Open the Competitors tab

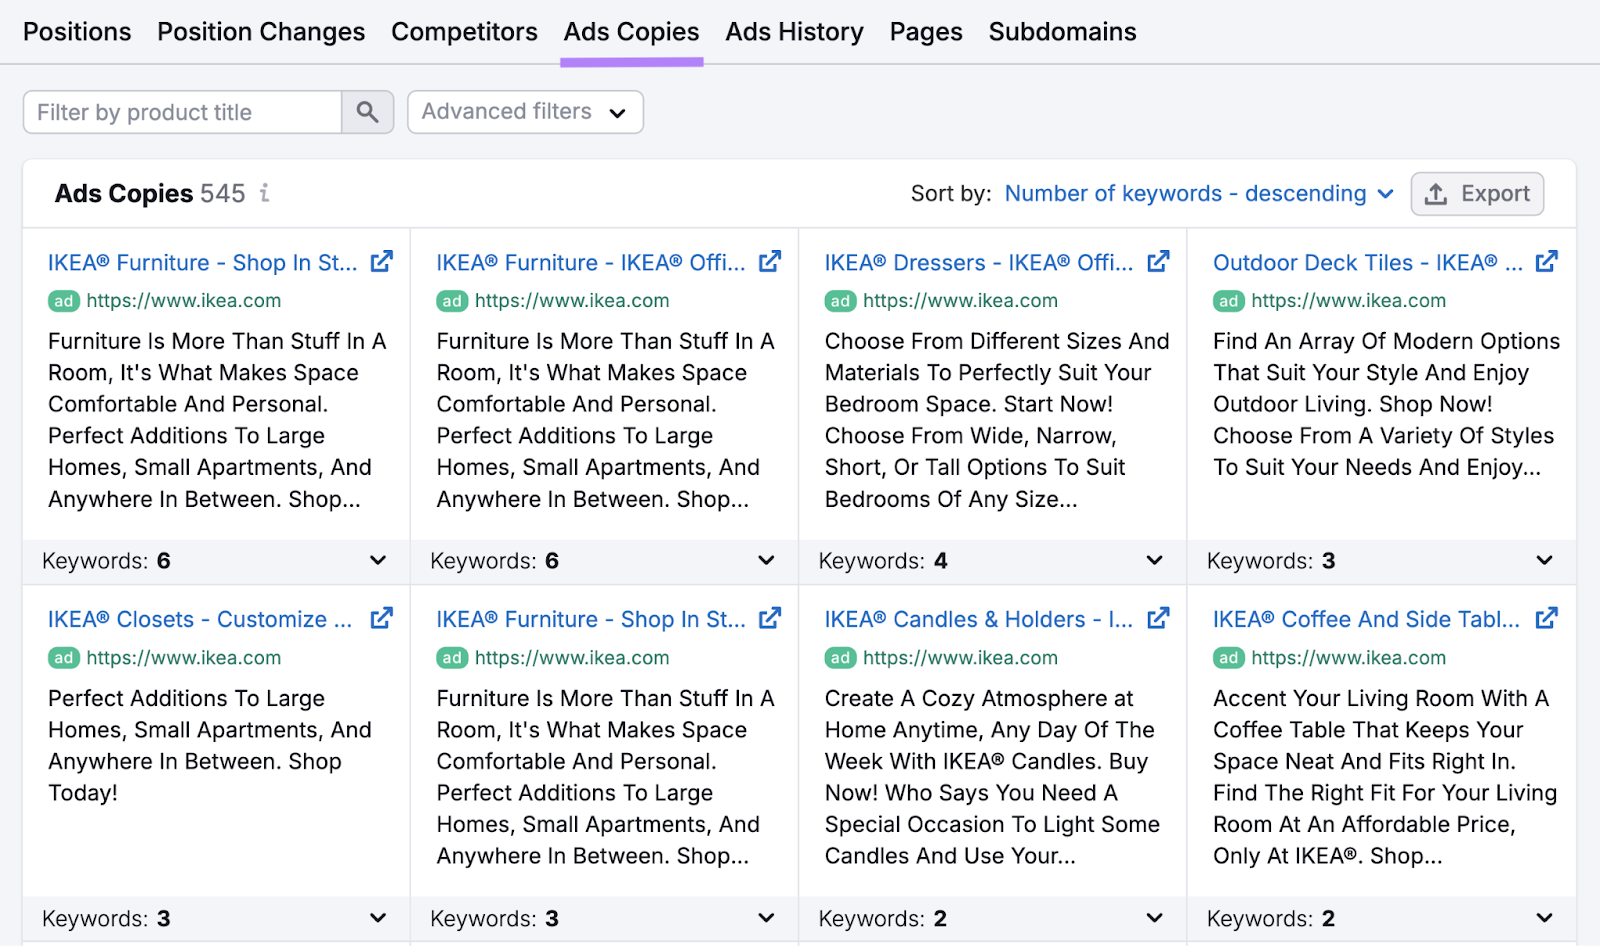click(464, 31)
